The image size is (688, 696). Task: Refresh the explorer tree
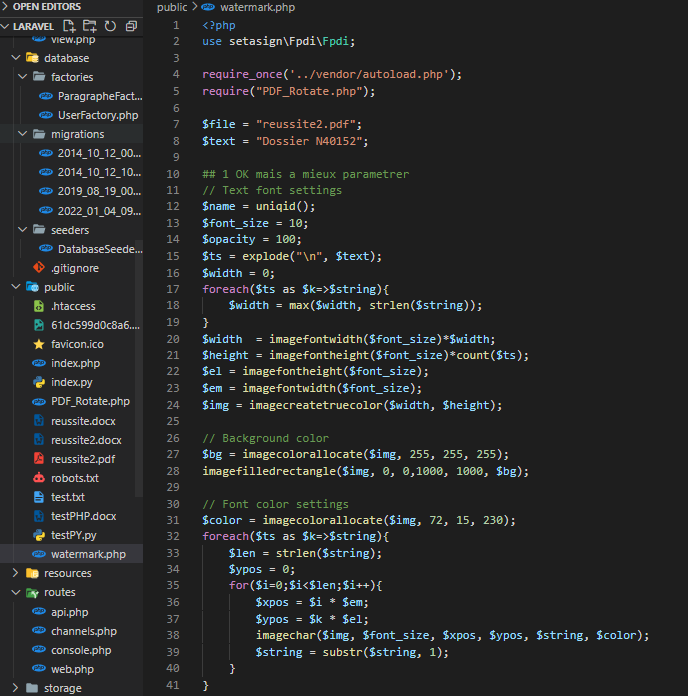110,26
